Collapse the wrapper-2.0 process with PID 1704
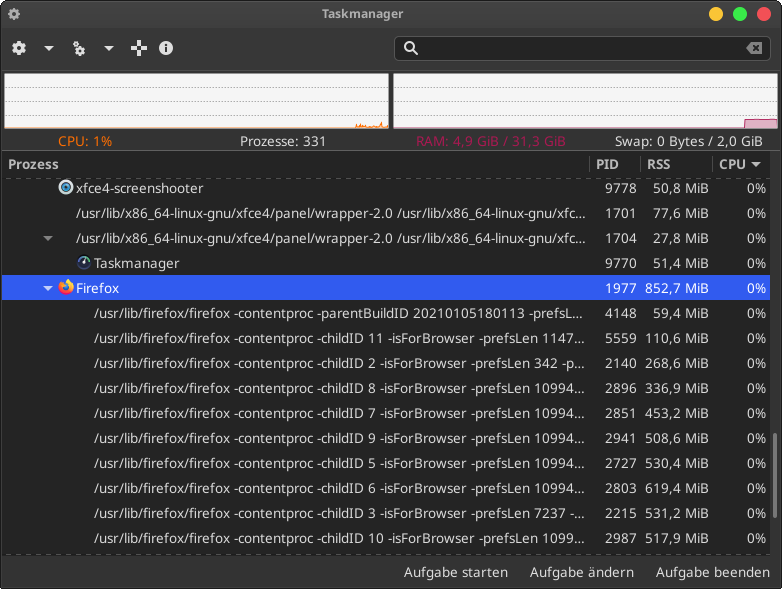 pyautogui.click(x=48, y=238)
